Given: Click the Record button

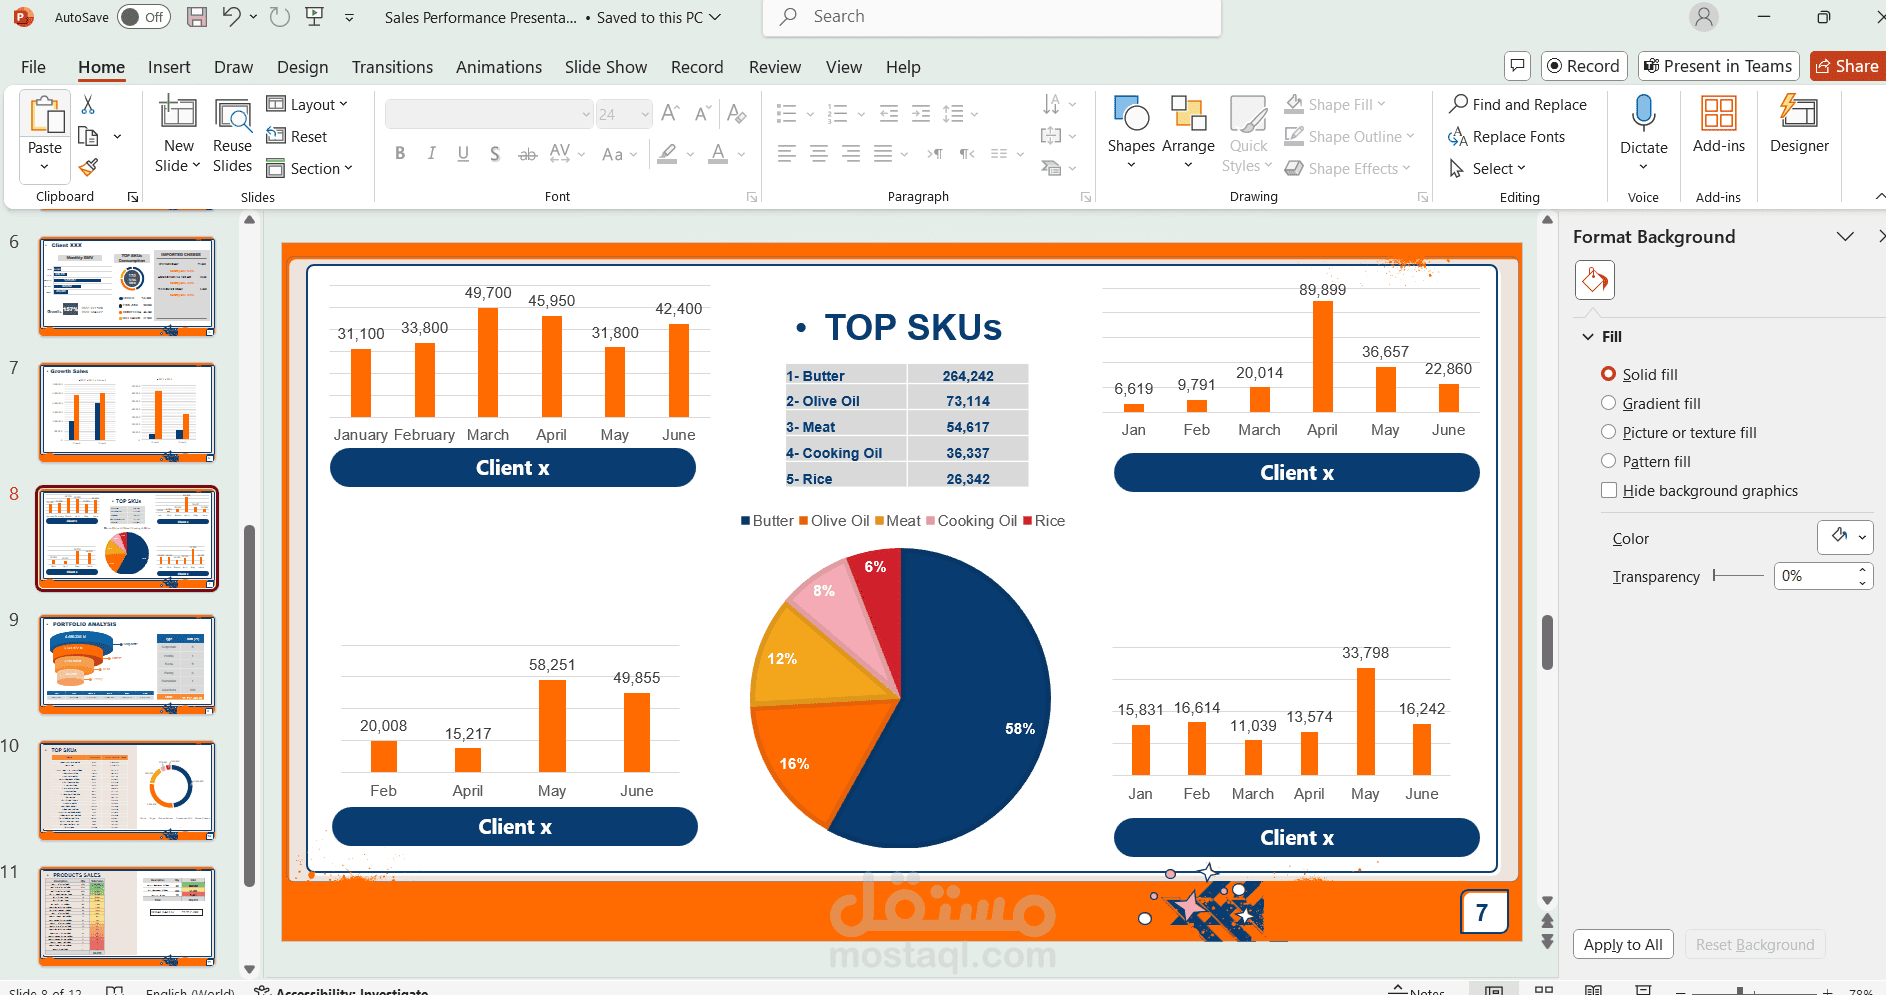Looking at the screenshot, I should (x=1584, y=66).
